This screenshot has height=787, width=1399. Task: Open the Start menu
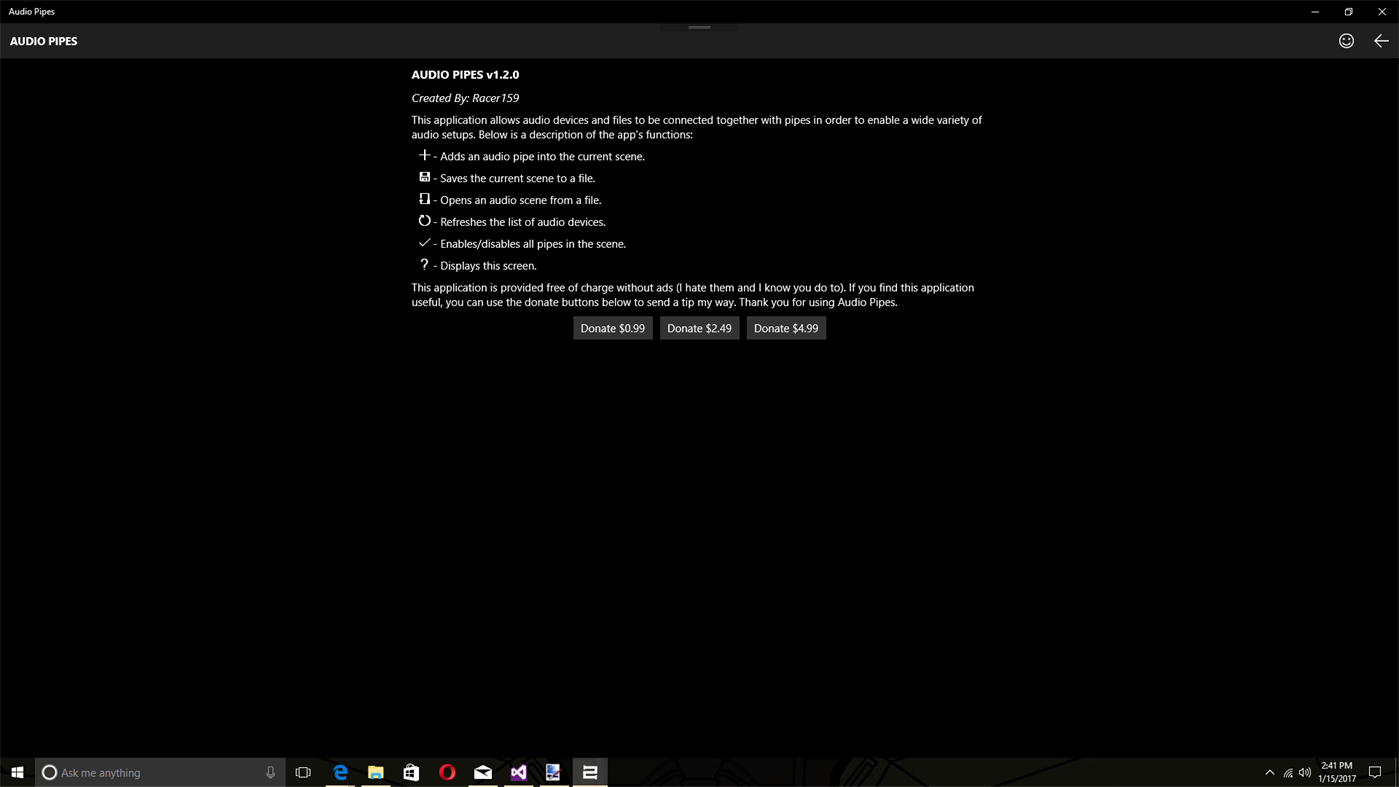[15, 771]
